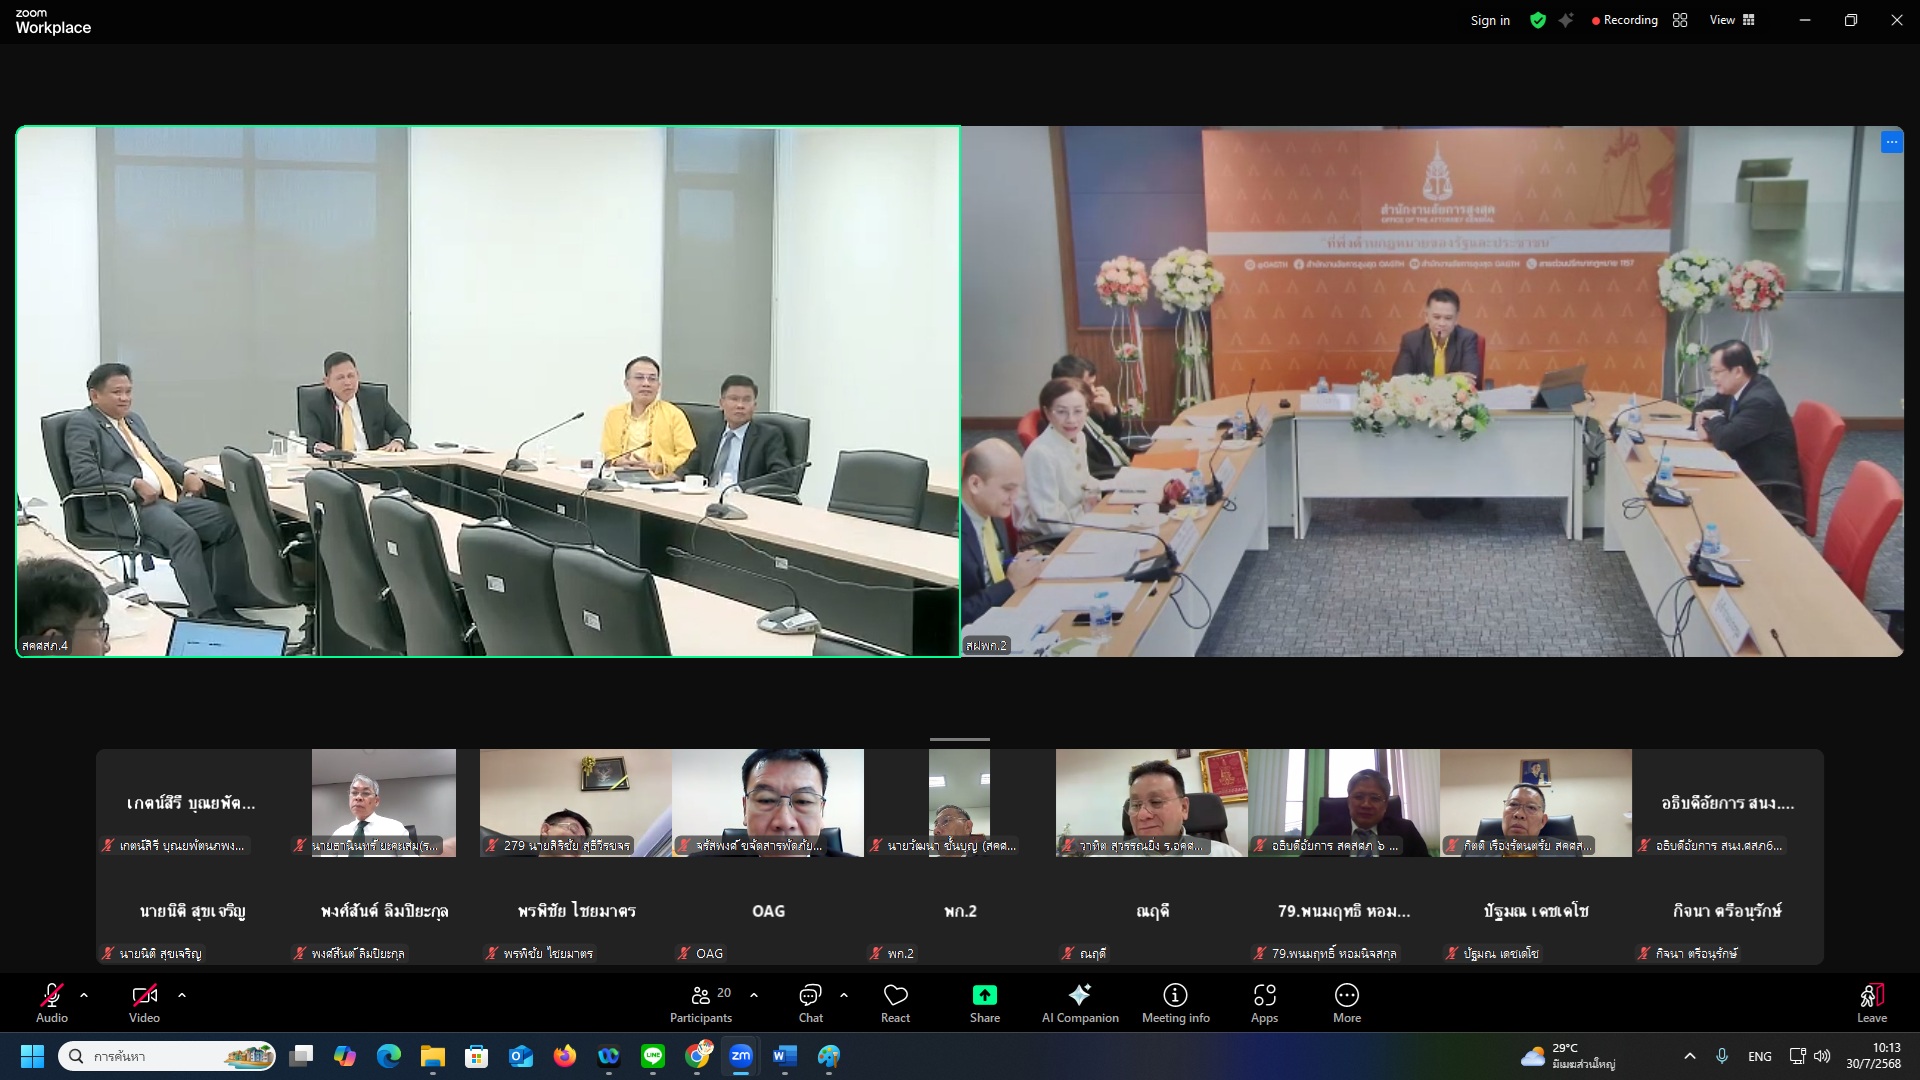Open the Apps icon

1264,996
